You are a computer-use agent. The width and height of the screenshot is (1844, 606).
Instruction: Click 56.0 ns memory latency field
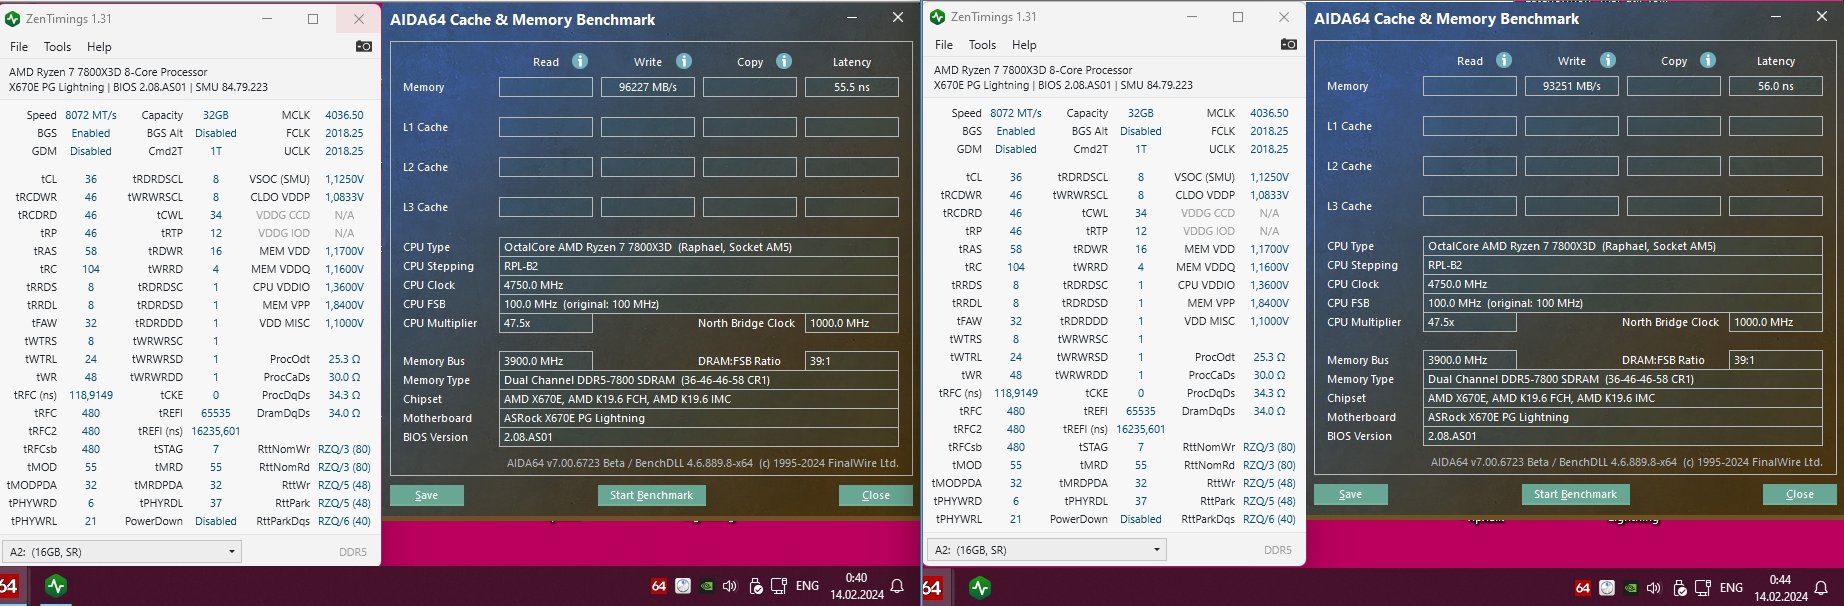tap(1776, 86)
